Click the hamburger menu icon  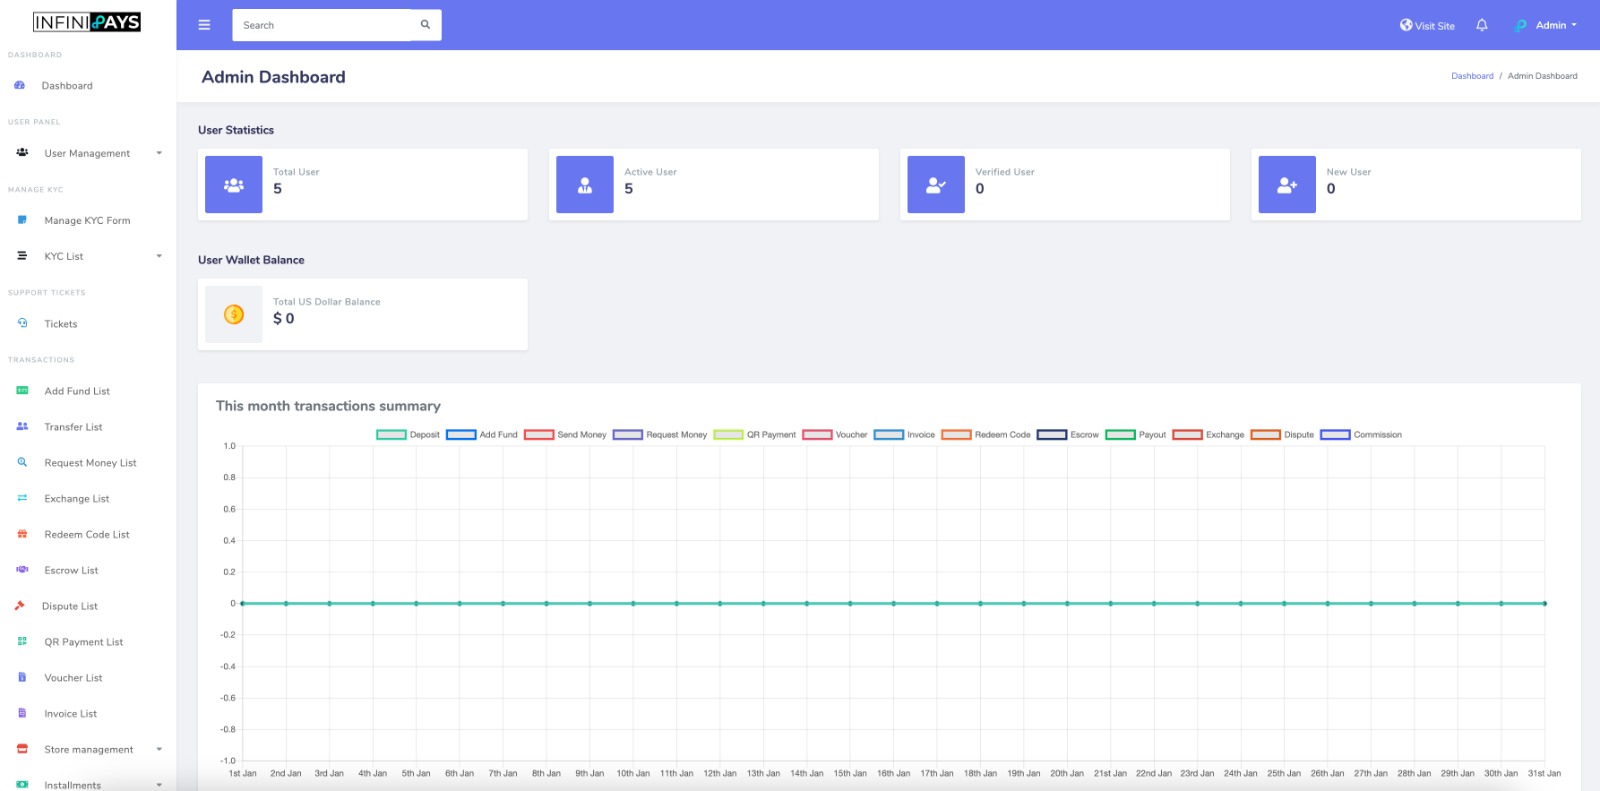click(x=204, y=25)
